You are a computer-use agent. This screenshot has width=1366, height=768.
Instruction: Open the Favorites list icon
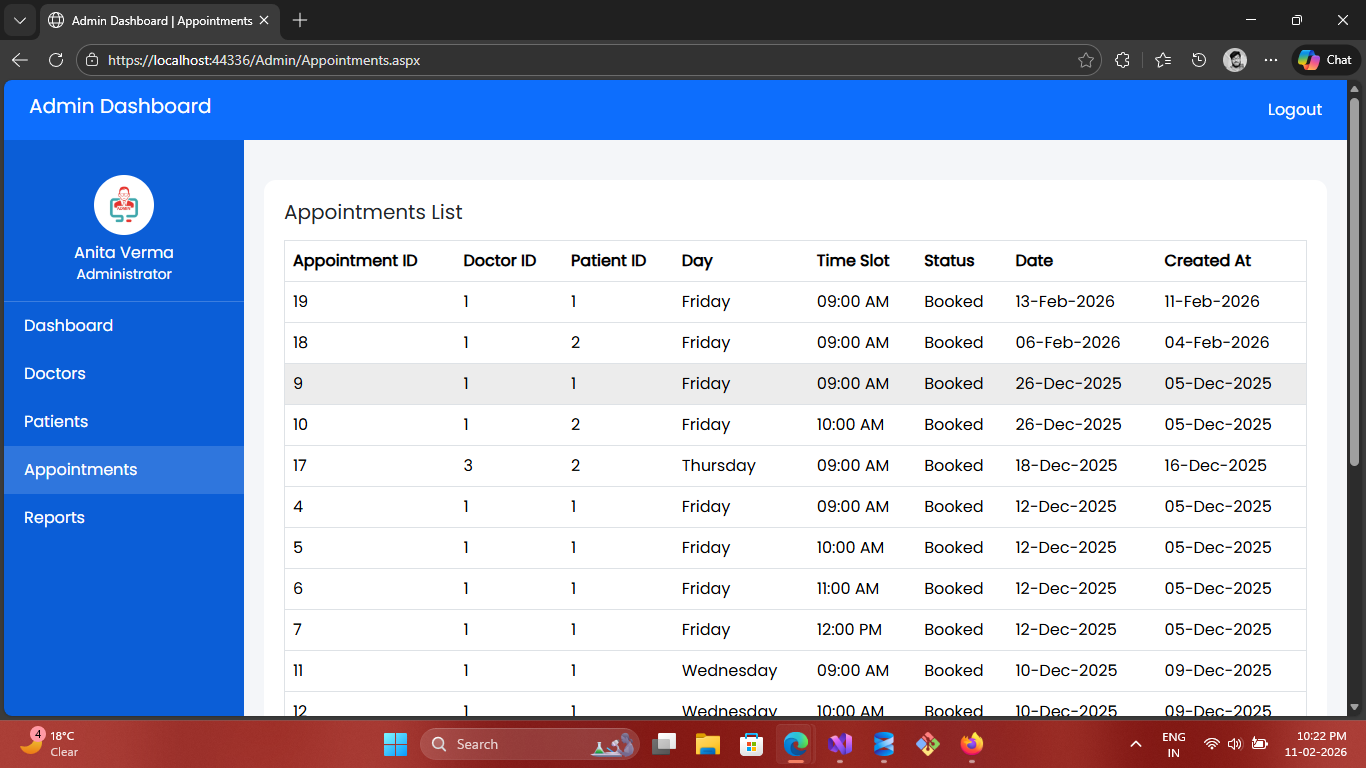click(1162, 60)
